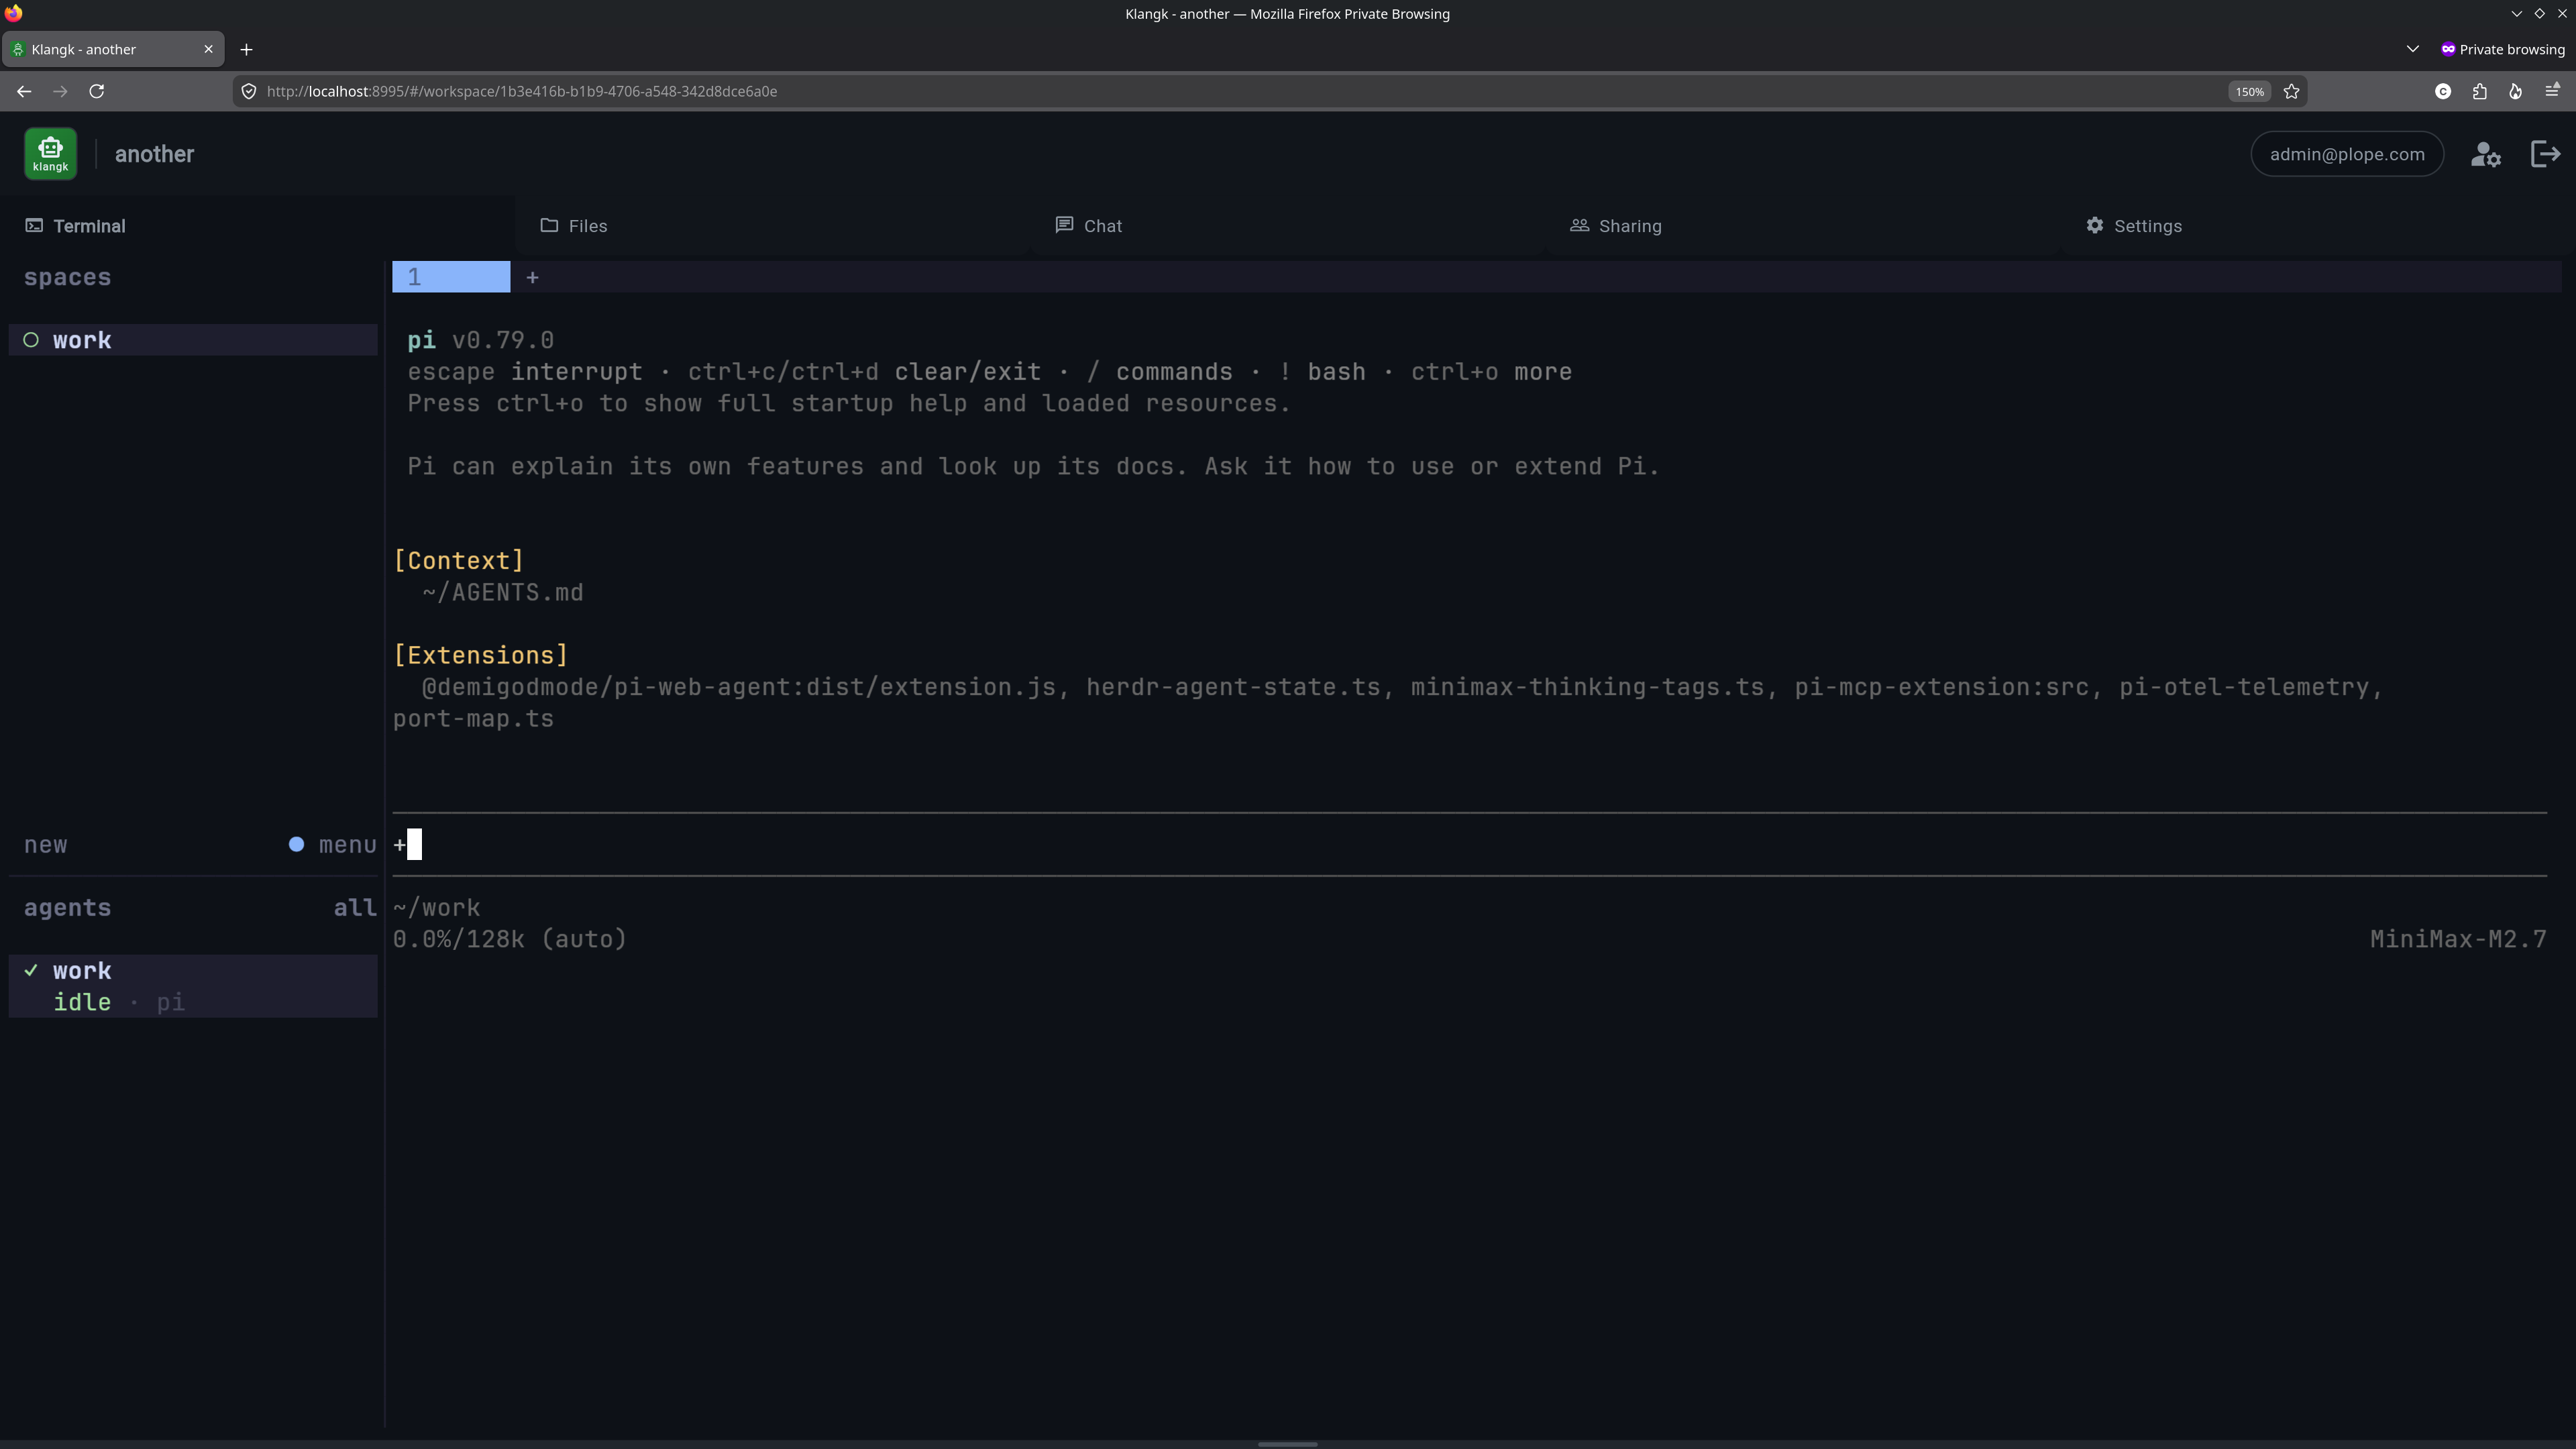Viewport: 2576px width, 1449px height.
Task: Bookmark this page with star icon
Action: [2291, 91]
